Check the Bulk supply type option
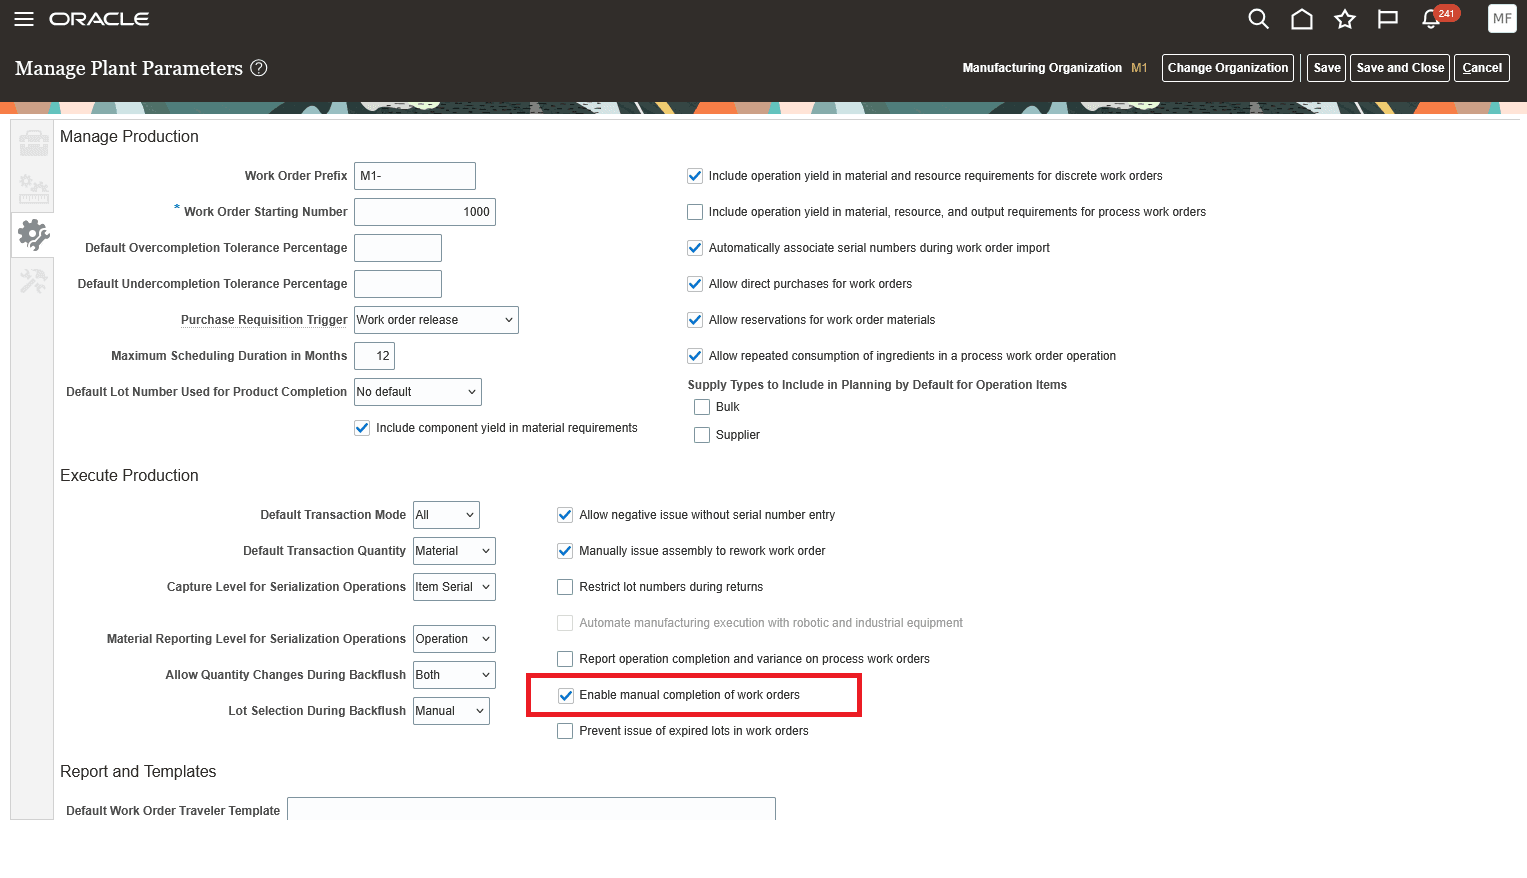Screen dimensions: 1527x878 coord(702,406)
